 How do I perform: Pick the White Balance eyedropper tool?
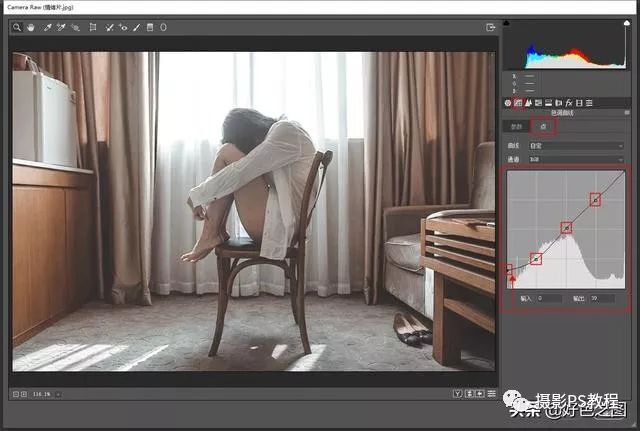point(47,28)
